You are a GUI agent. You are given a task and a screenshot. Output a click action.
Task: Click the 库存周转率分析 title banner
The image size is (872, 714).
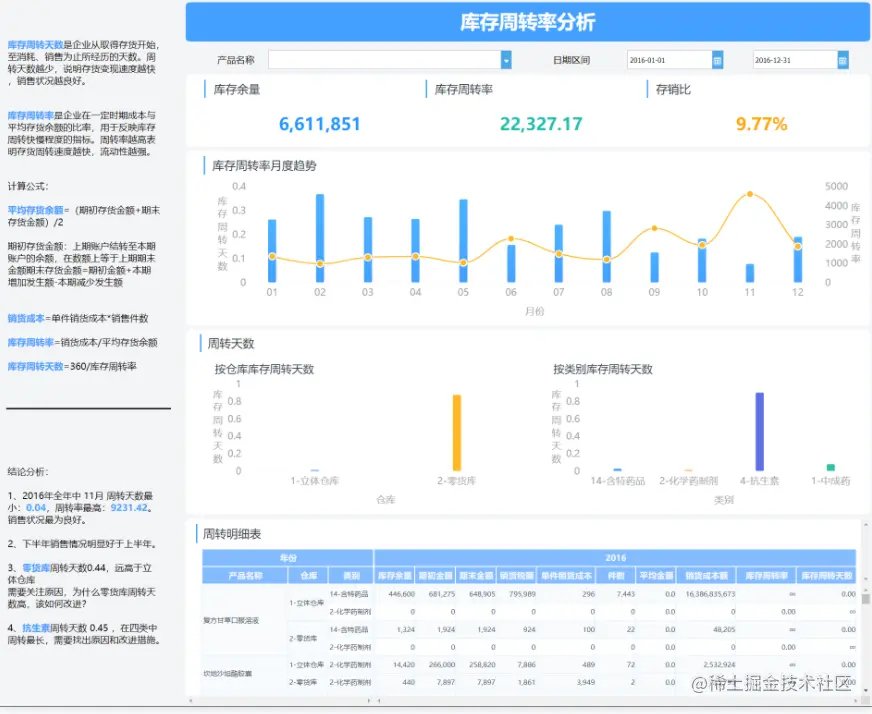(x=528, y=22)
